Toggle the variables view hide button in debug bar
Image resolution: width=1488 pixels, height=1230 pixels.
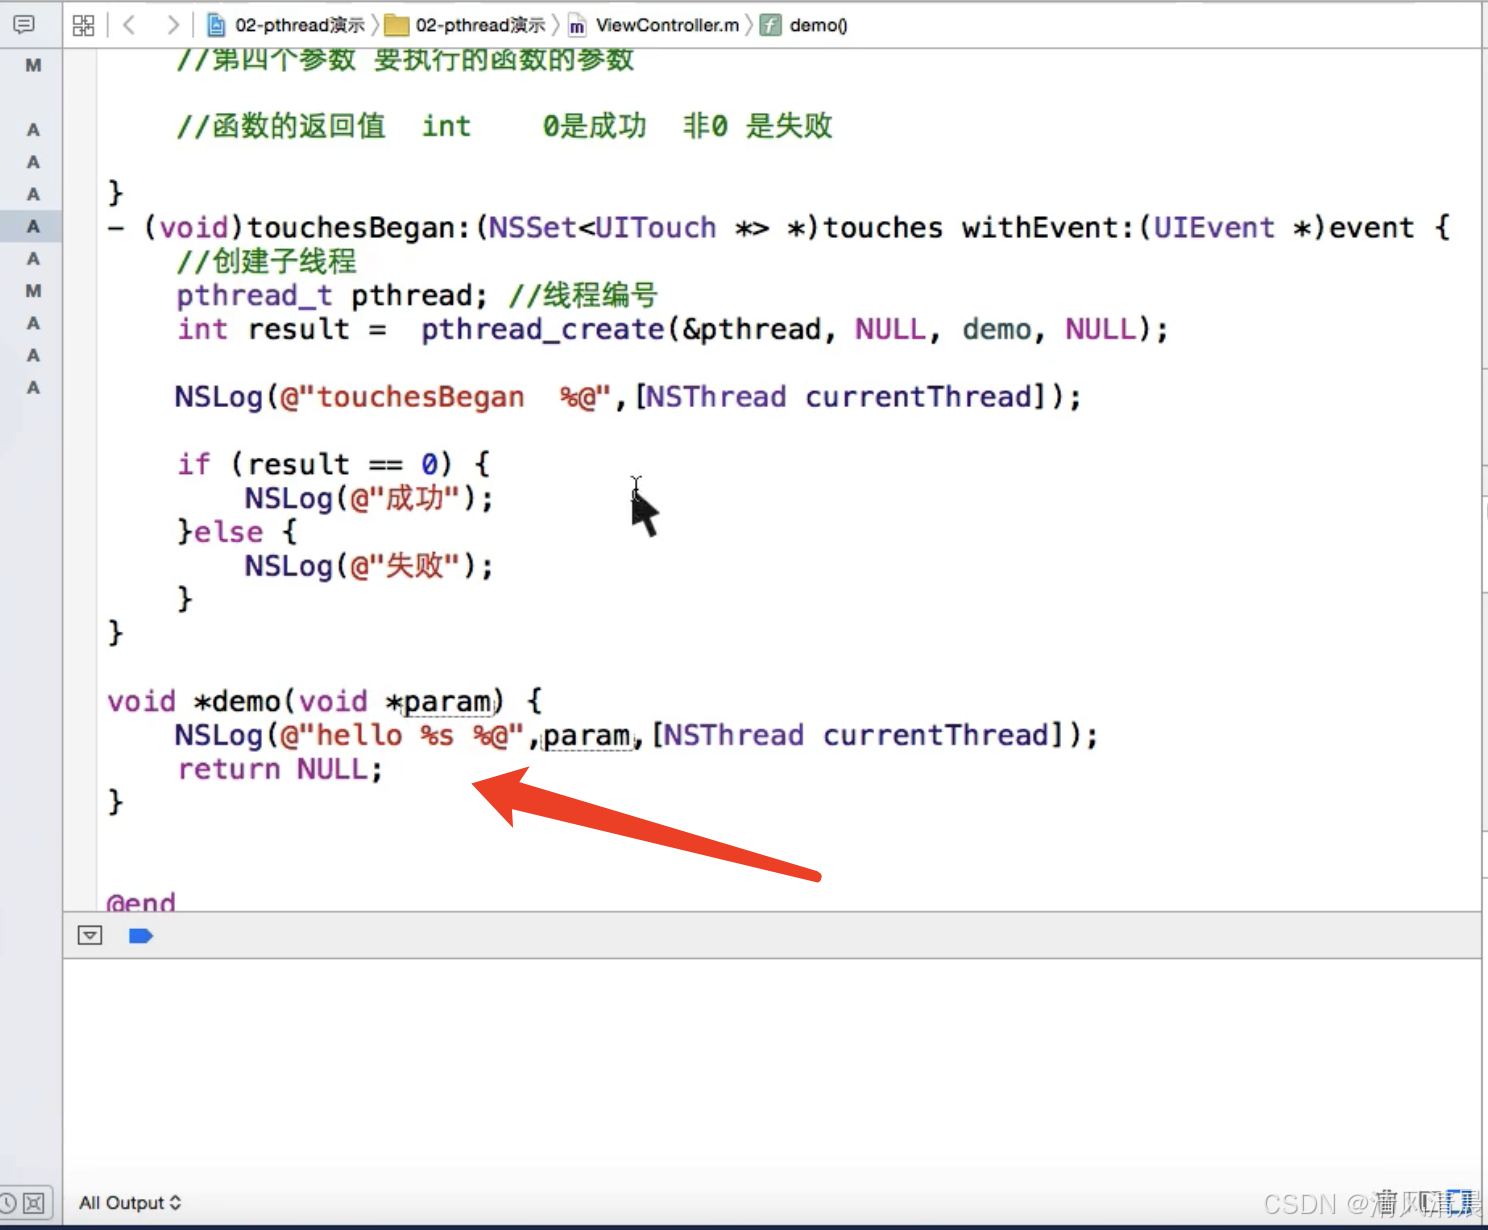coord(90,935)
